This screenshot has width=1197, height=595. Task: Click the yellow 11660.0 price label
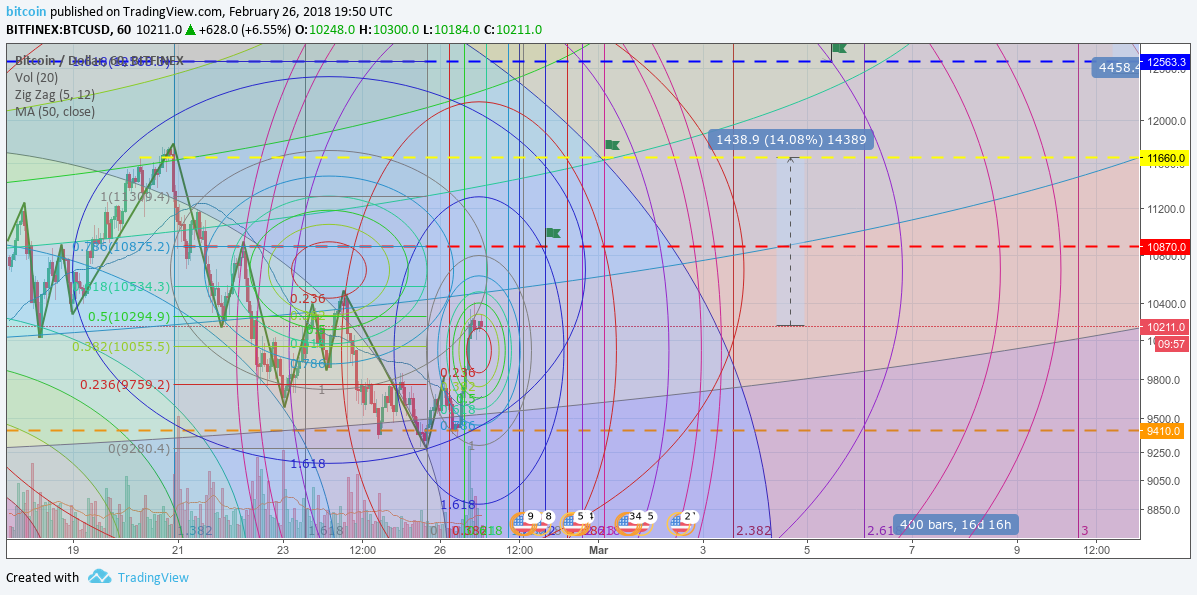(x=1163, y=158)
